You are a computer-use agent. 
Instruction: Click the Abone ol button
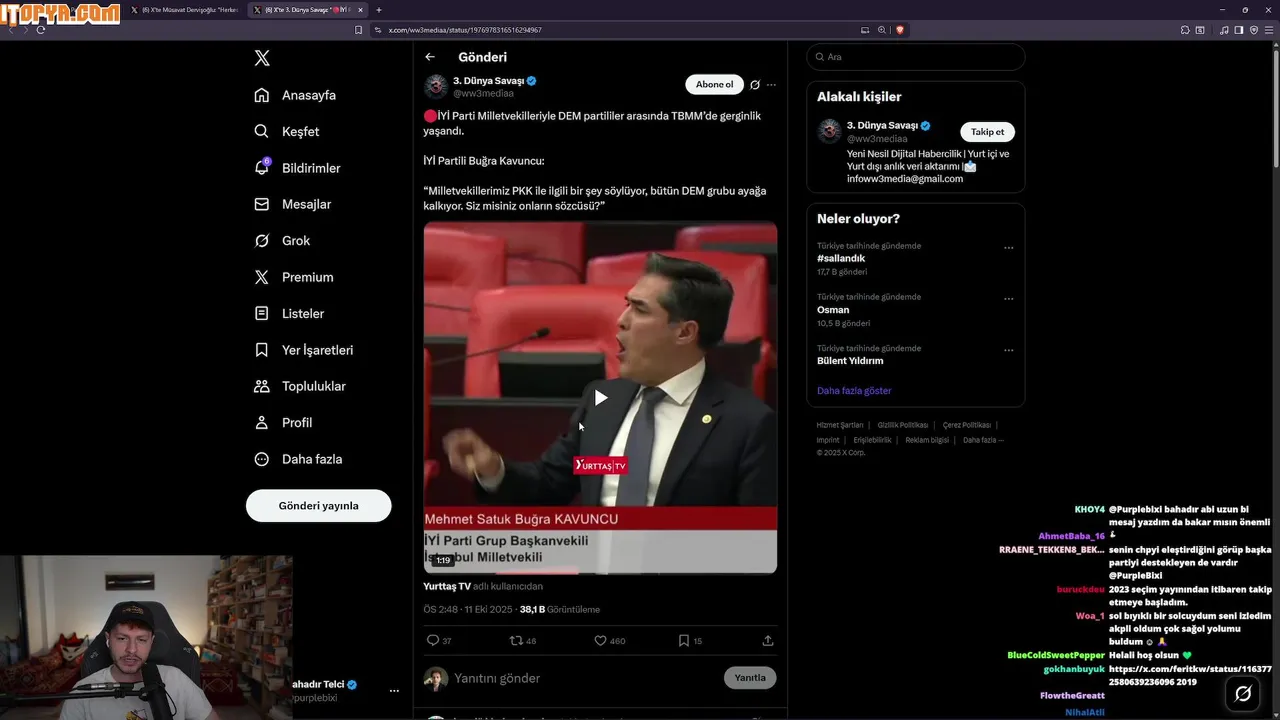tap(714, 85)
